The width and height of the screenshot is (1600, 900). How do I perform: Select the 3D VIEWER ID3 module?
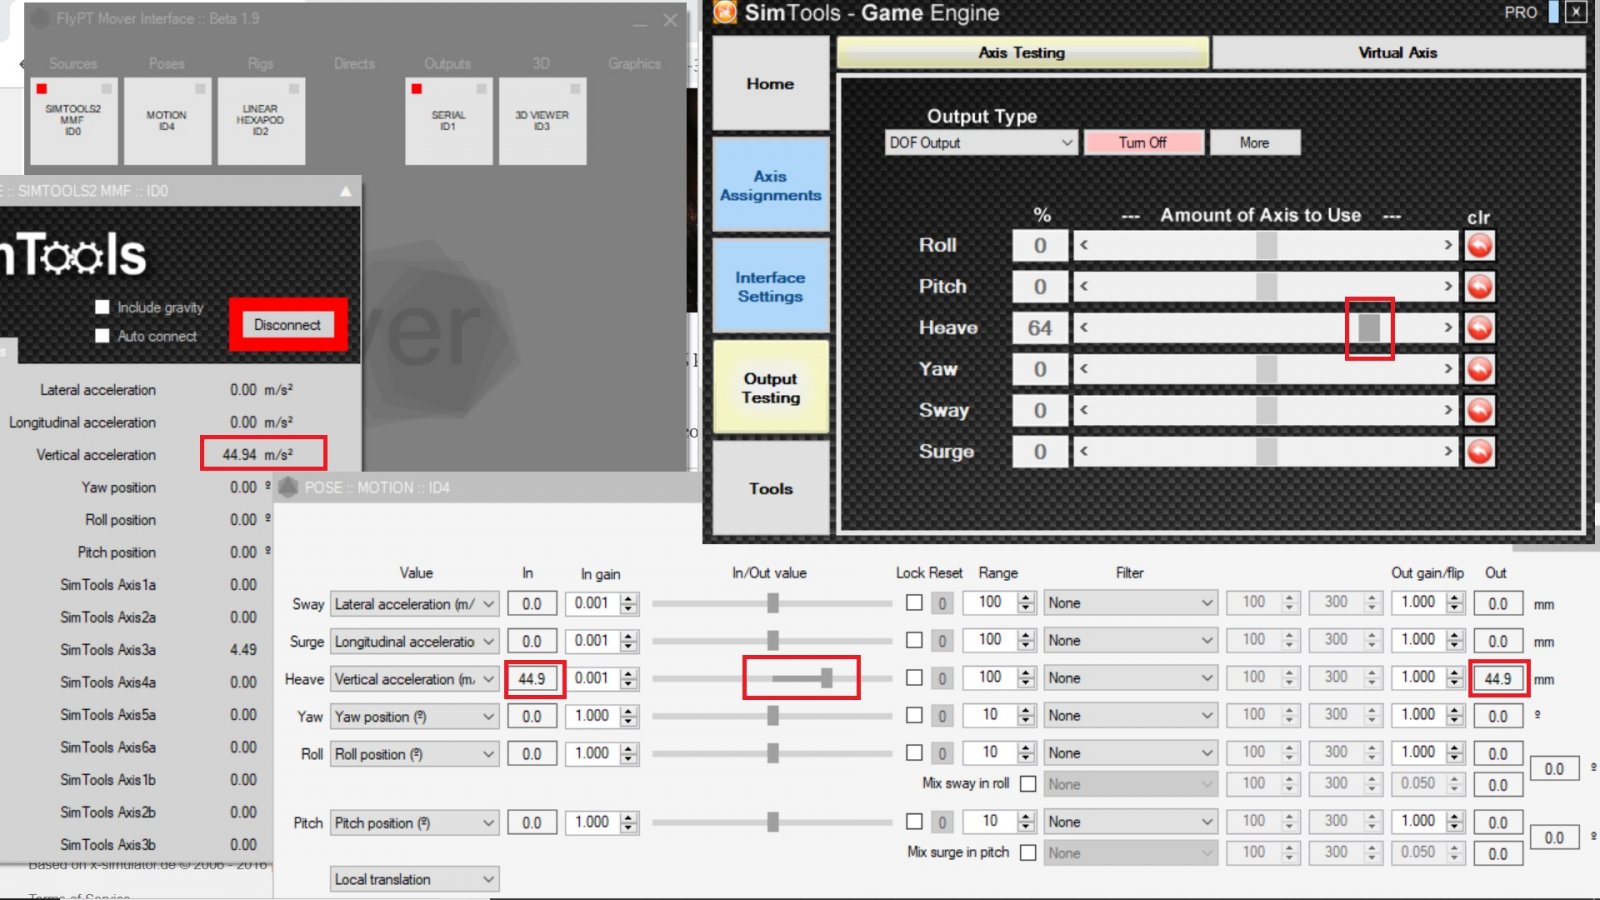pyautogui.click(x=542, y=120)
